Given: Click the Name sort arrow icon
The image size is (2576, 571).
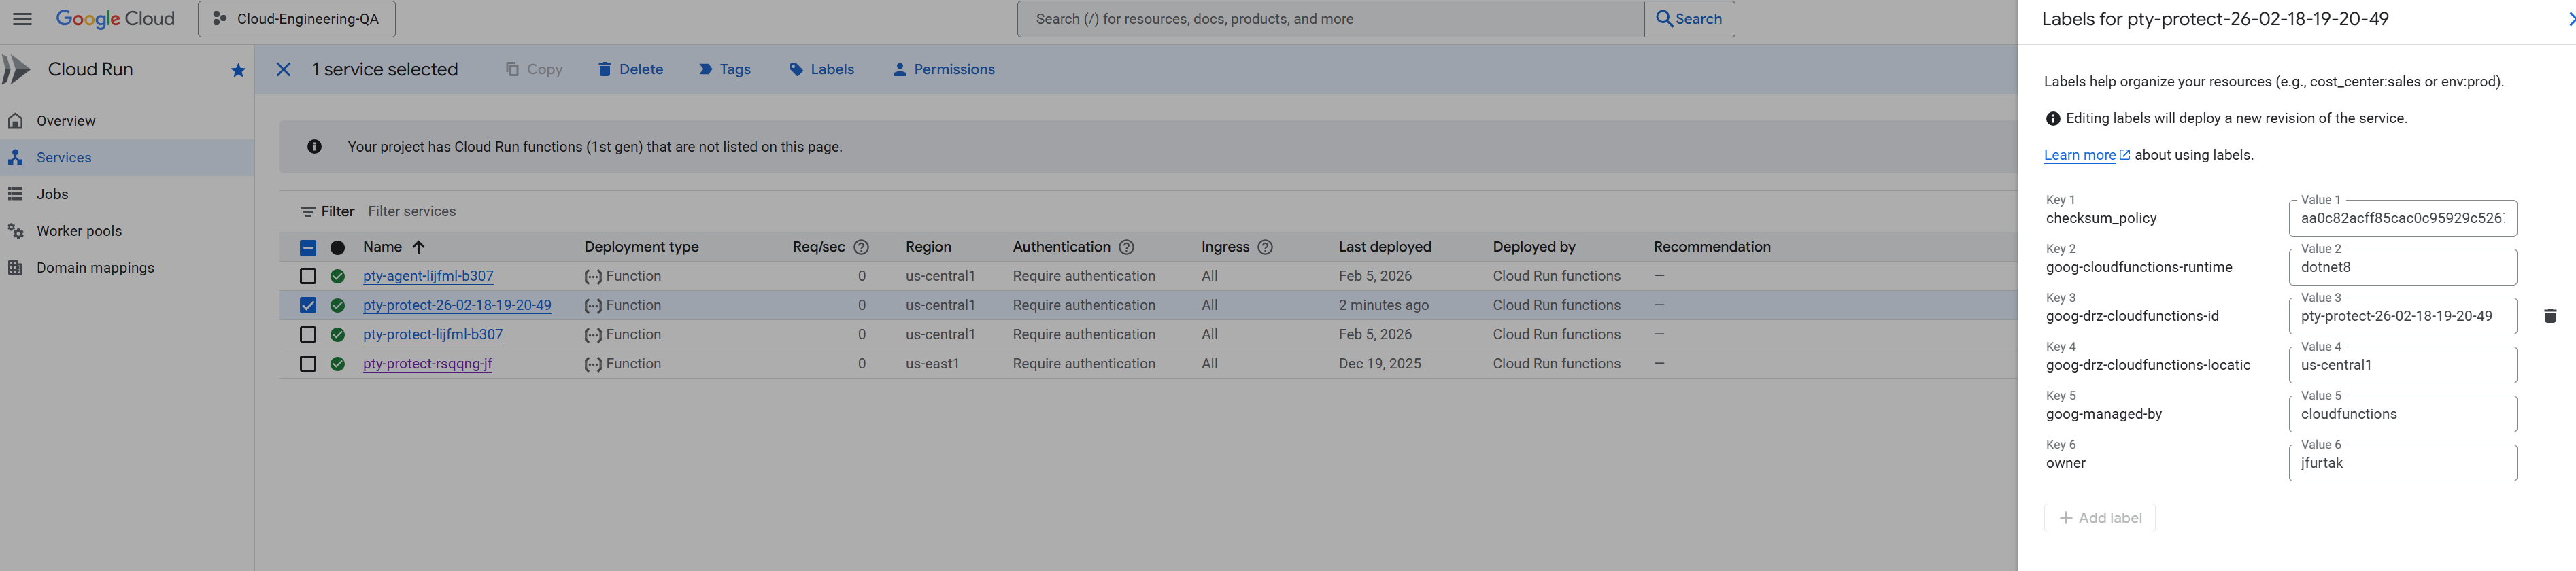Looking at the screenshot, I should 418,247.
